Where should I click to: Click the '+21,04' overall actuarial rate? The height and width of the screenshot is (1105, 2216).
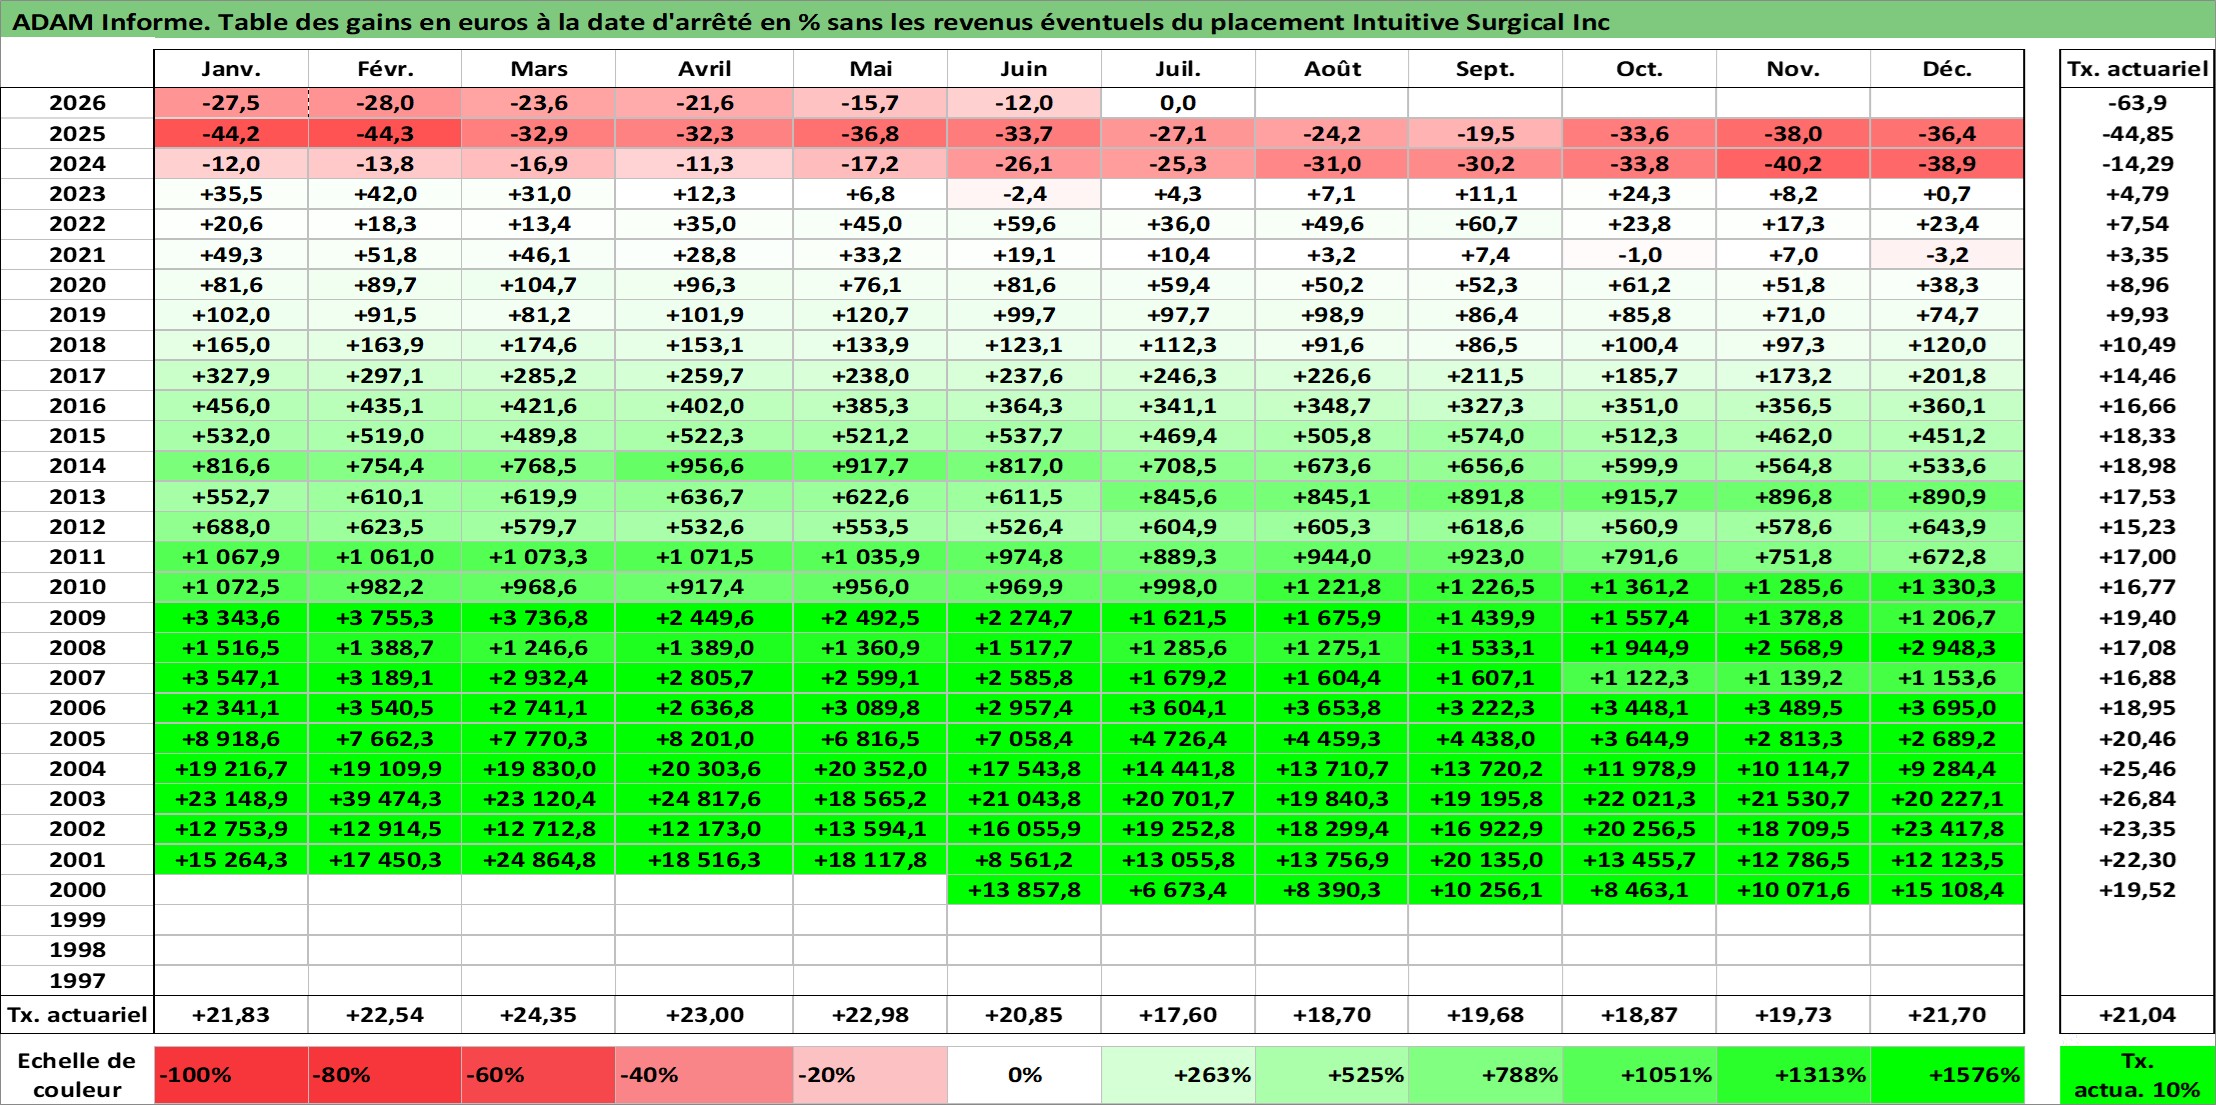tap(2137, 1014)
